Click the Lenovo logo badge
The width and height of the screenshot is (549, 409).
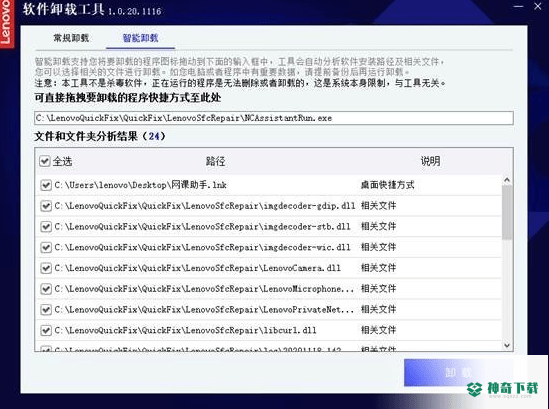pos(6,24)
